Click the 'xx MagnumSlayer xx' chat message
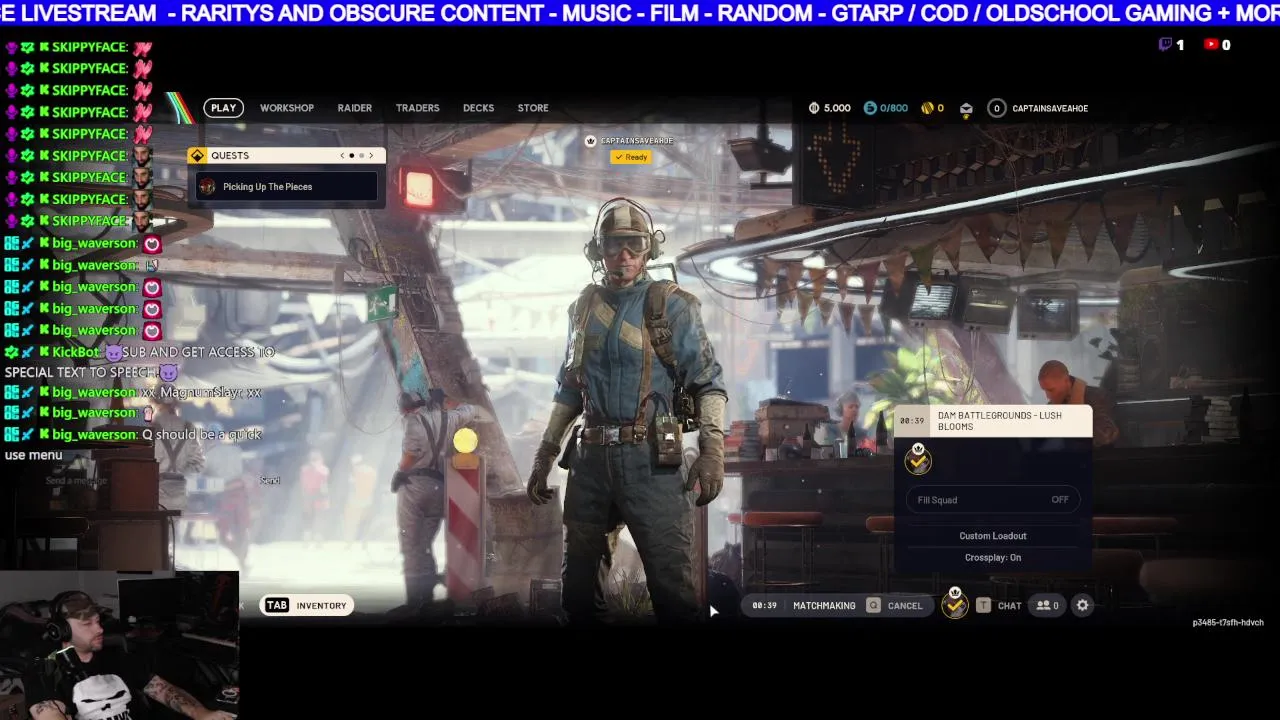This screenshot has height=720, width=1280. 201,393
